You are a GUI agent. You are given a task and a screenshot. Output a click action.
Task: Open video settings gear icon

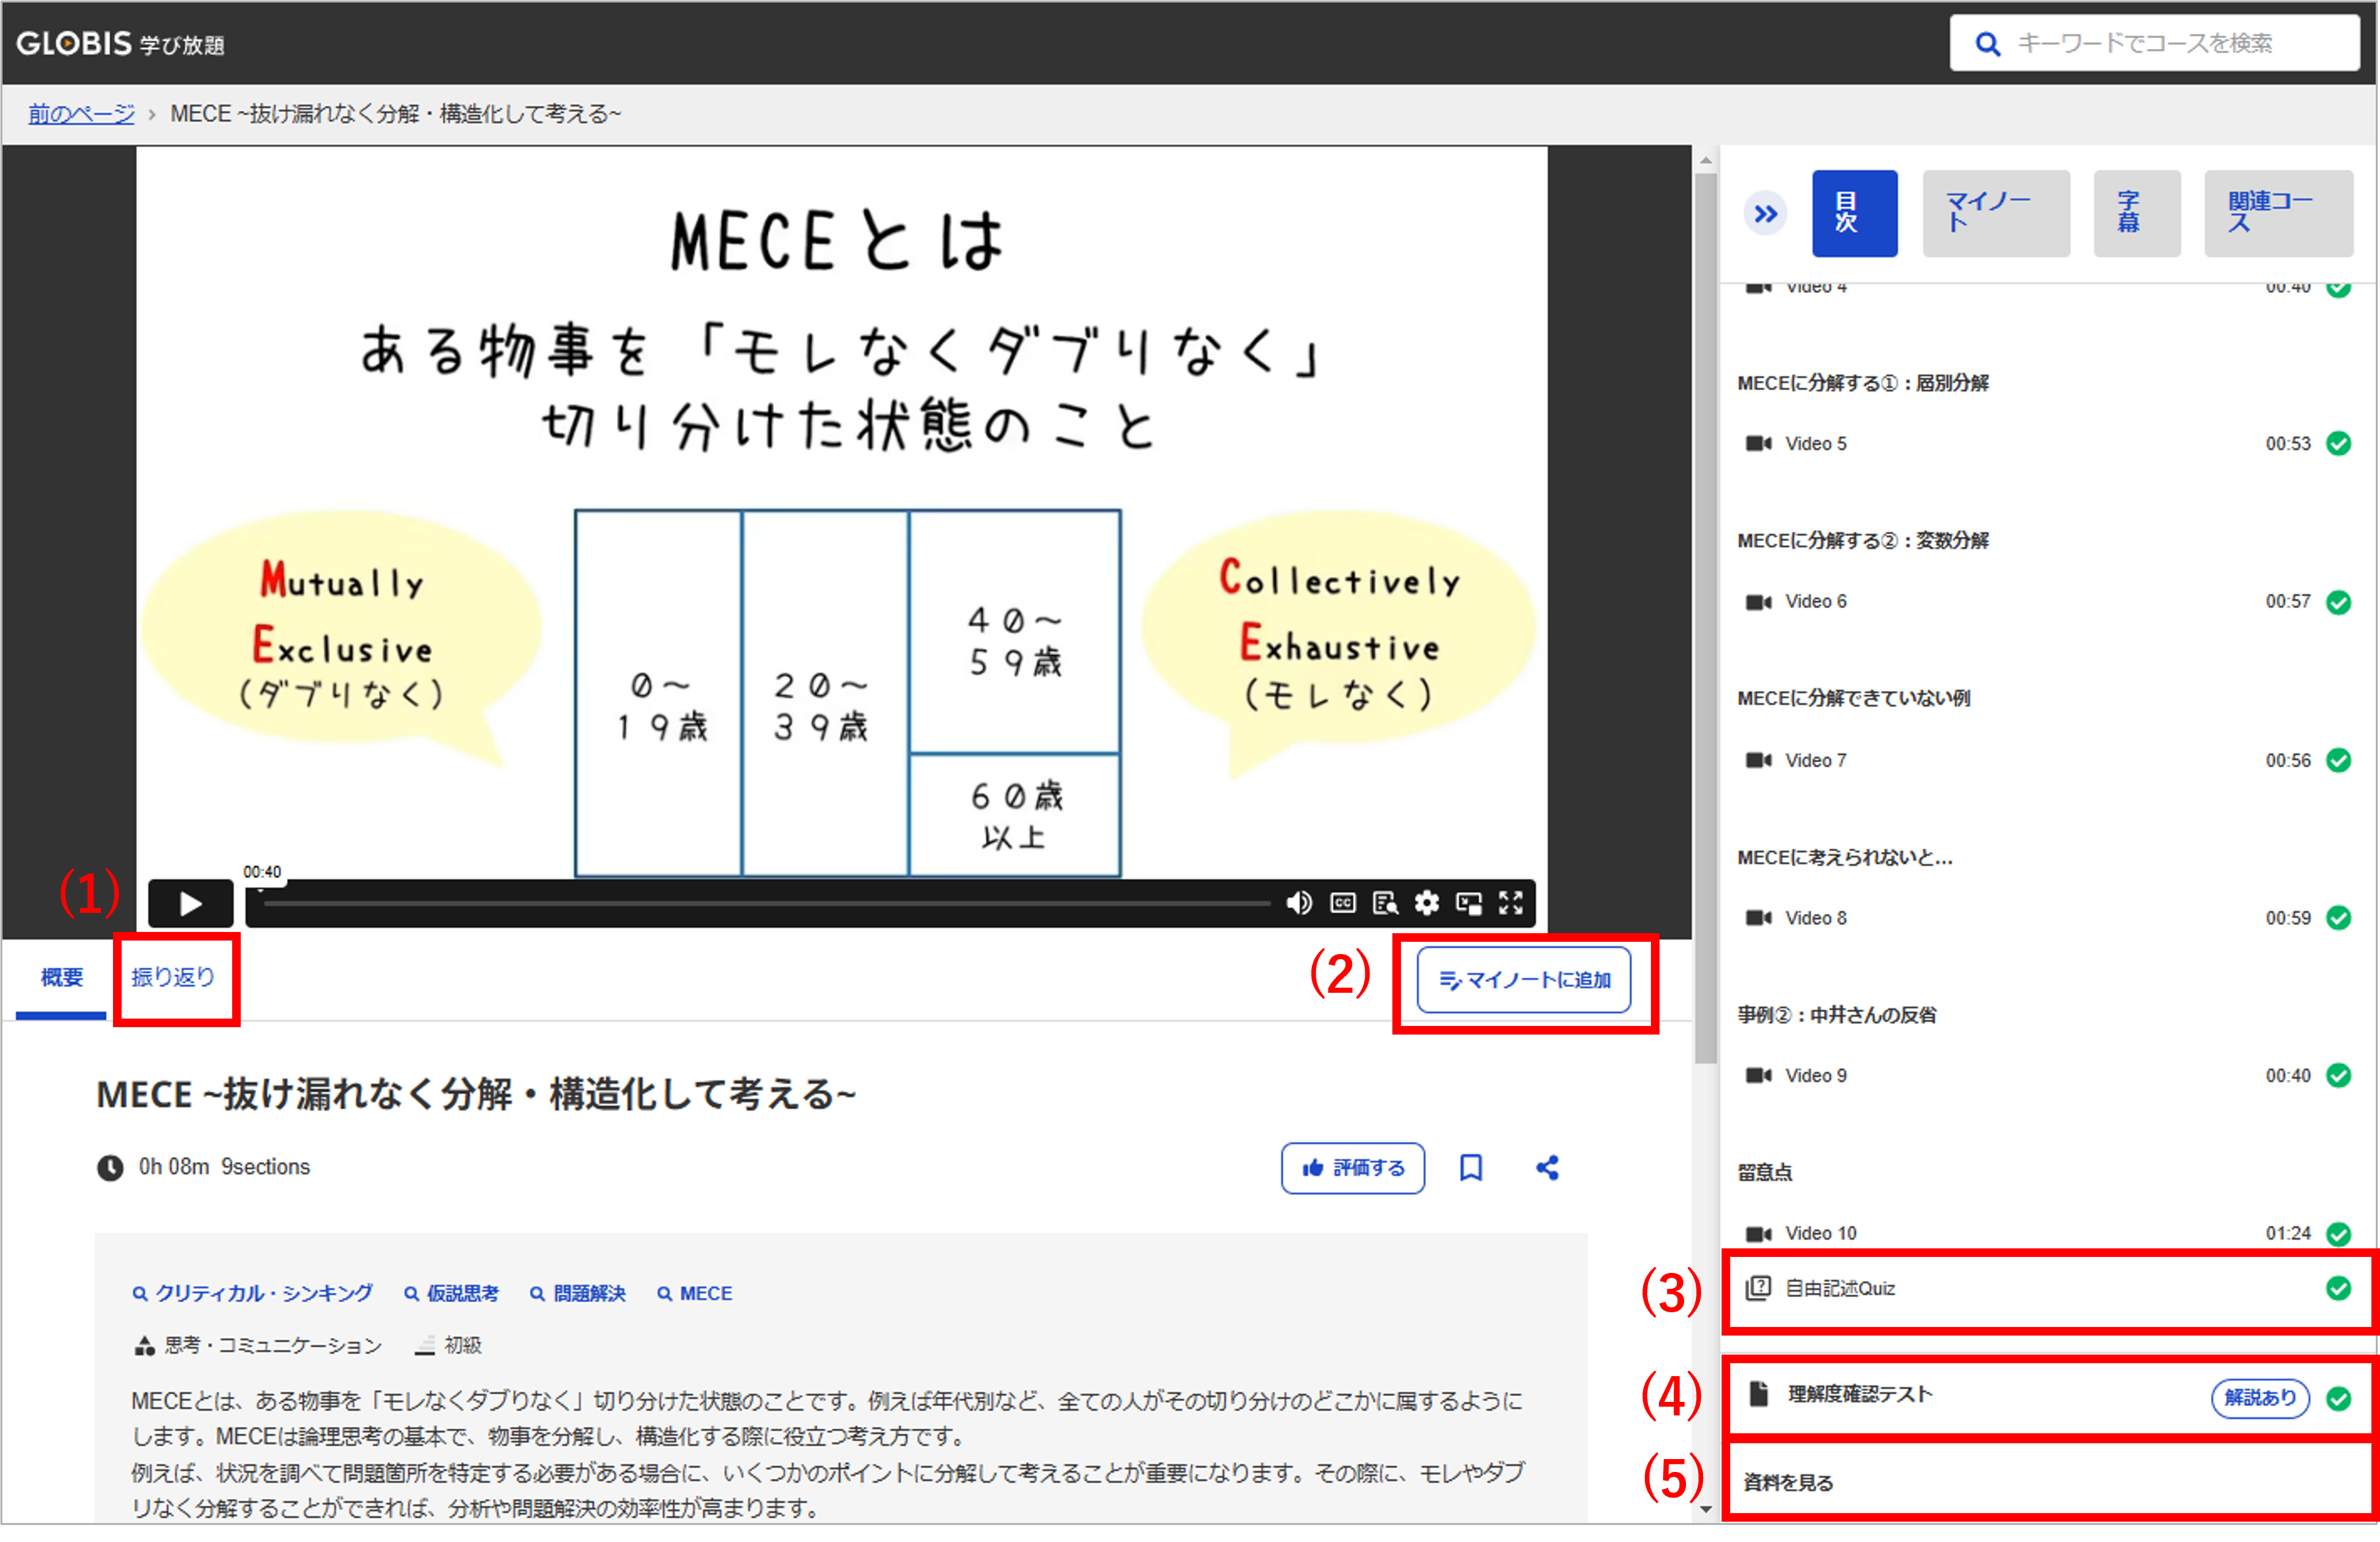tap(1427, 903)
